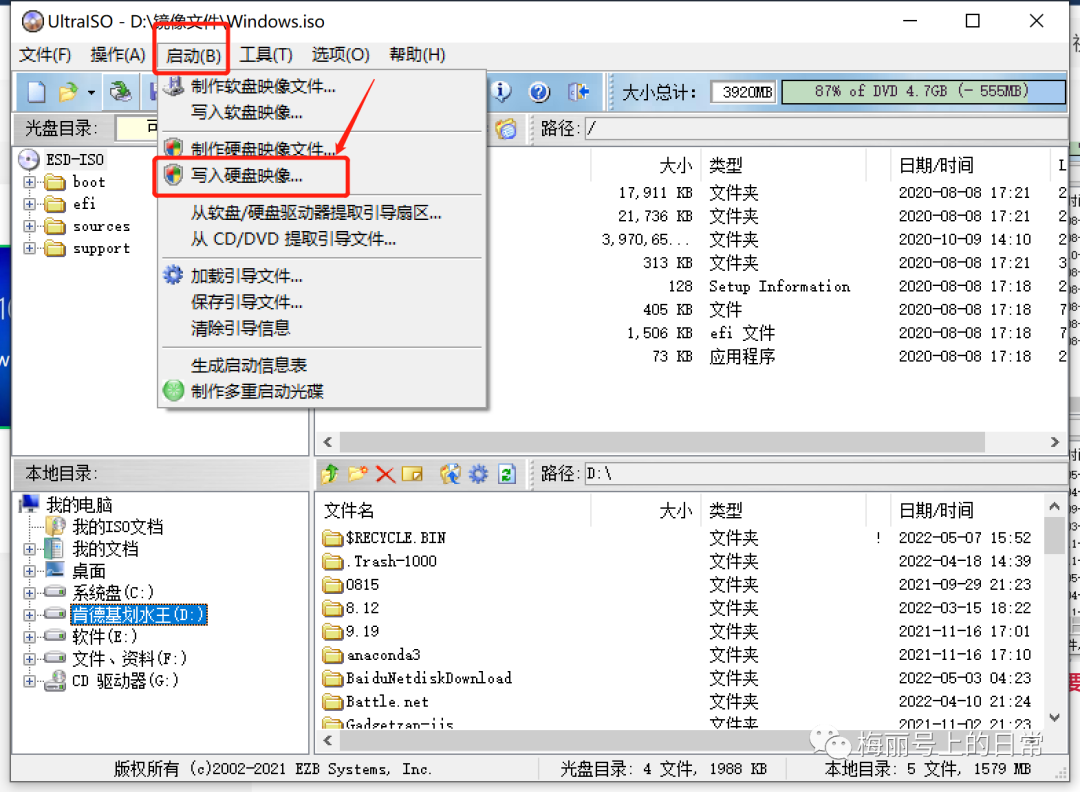Select 我的ISO文档 in local tree

click(118, 527)
